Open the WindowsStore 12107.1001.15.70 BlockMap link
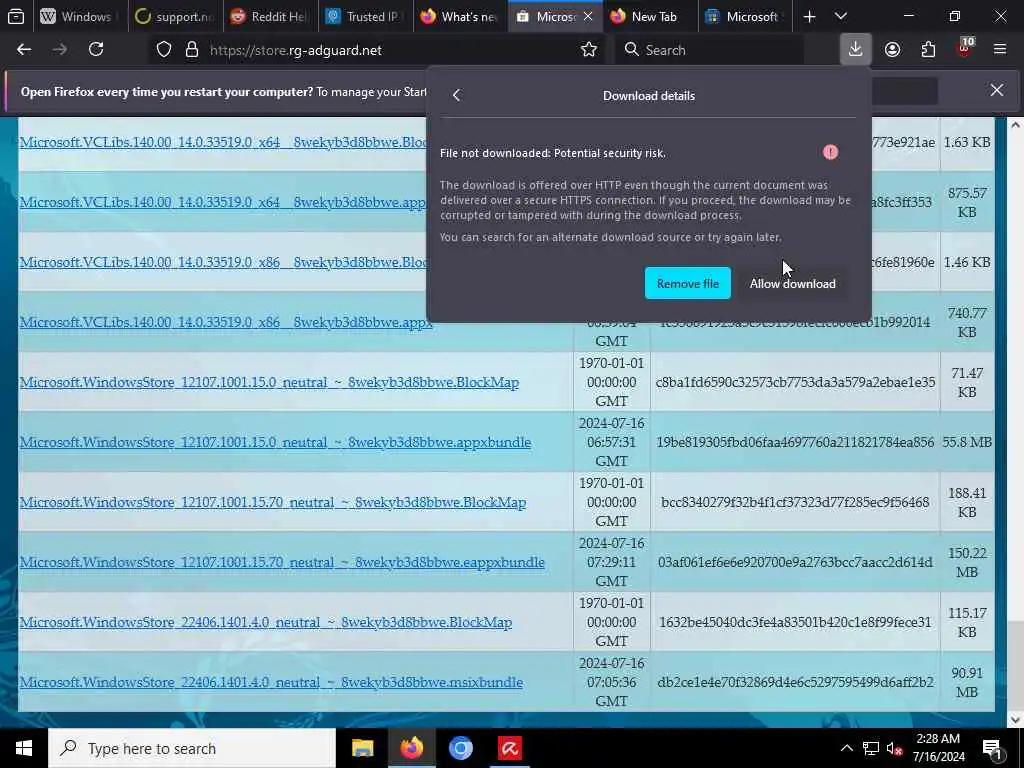The image size is (1024, 768). click(272, 502)
